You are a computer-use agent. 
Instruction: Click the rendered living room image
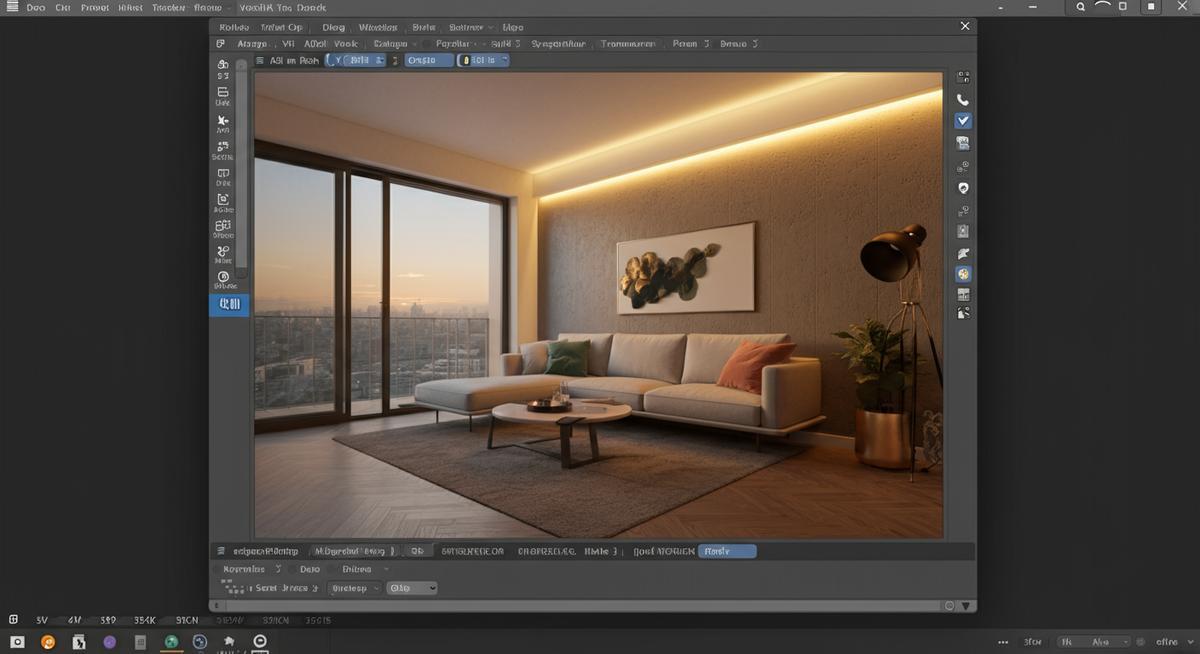point(598,305)
